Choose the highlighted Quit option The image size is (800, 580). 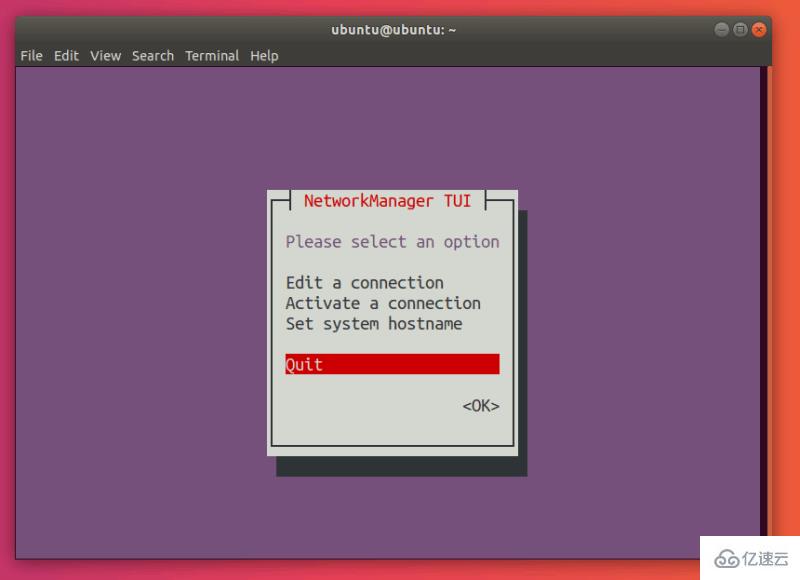pos(392,364)
